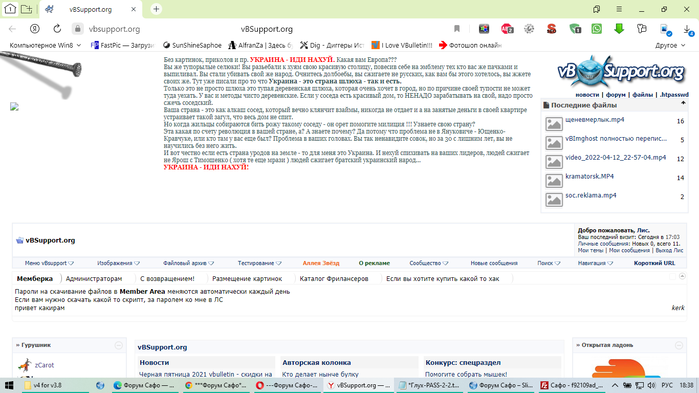Open browser bookmarks panel icon
The width and height of the screenshot is (699, 393).
pos(596,9)
